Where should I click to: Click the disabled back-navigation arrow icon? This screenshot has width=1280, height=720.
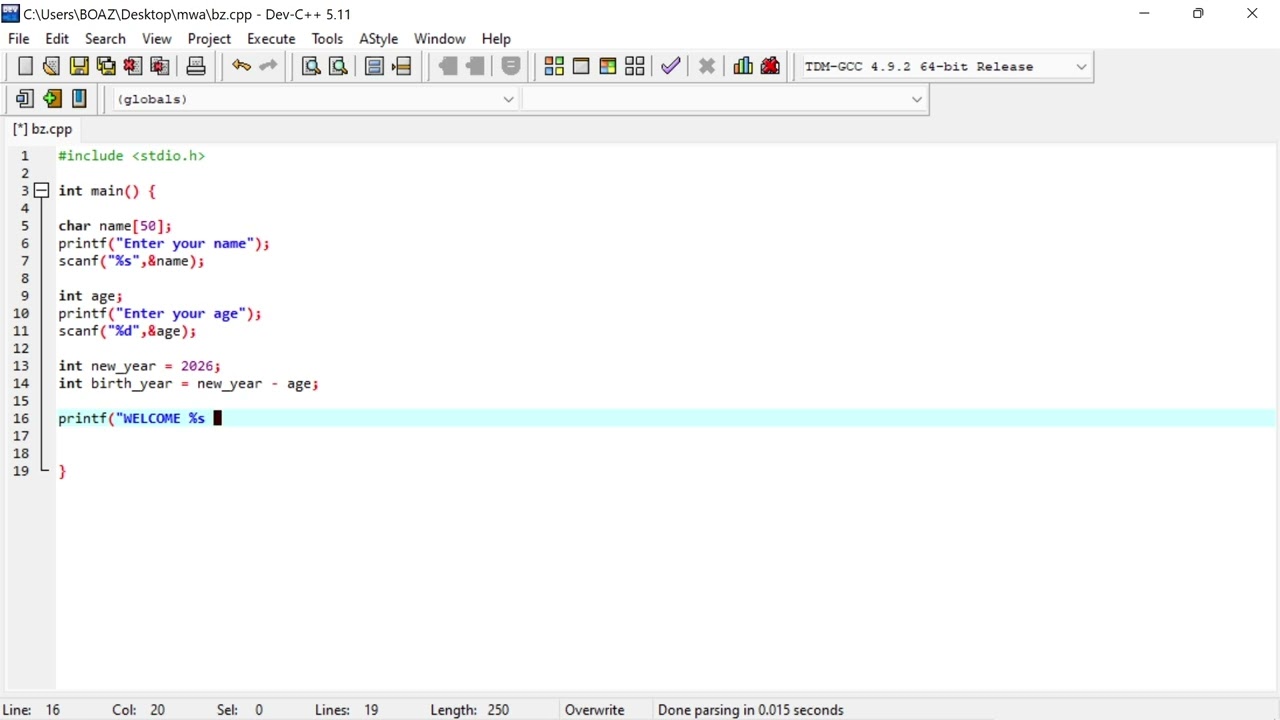(448, 66)
